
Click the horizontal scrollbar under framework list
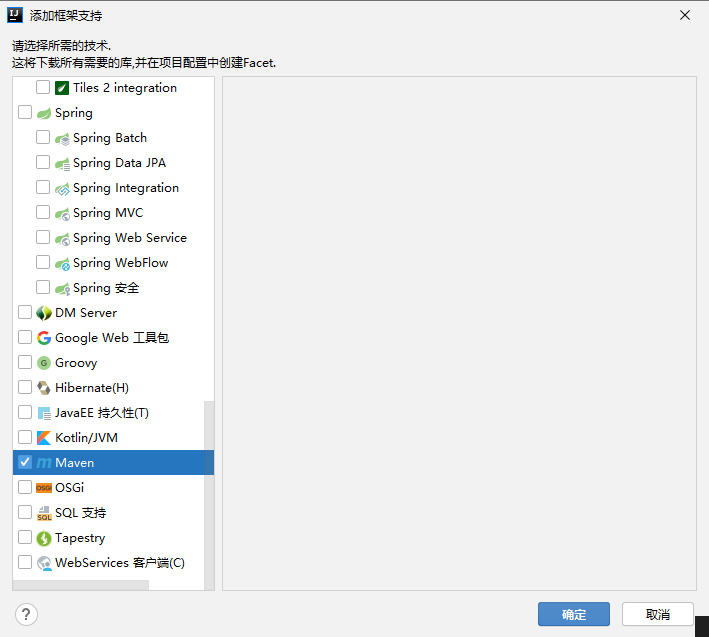click(x=81, y=585)
